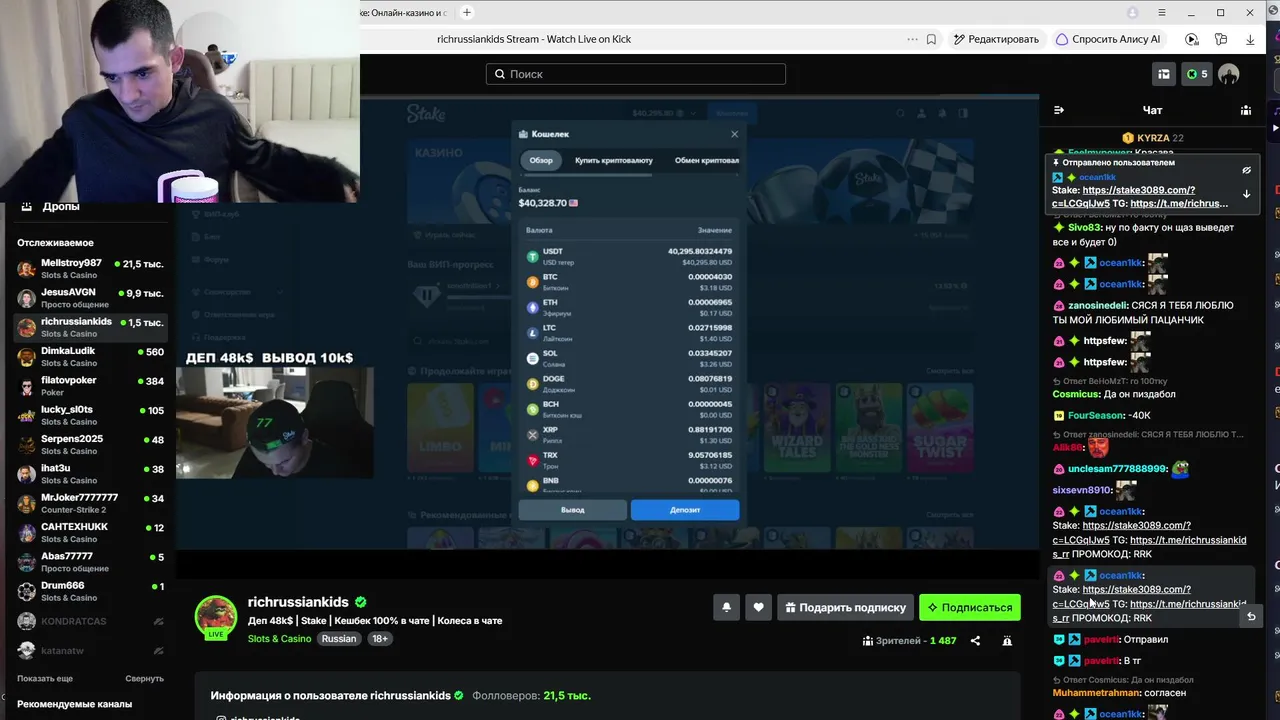Image resolution: width=1280 pixels, height=720 pixels.
Task: Select the DOGE currency row icon
Action: click(533, 384)
